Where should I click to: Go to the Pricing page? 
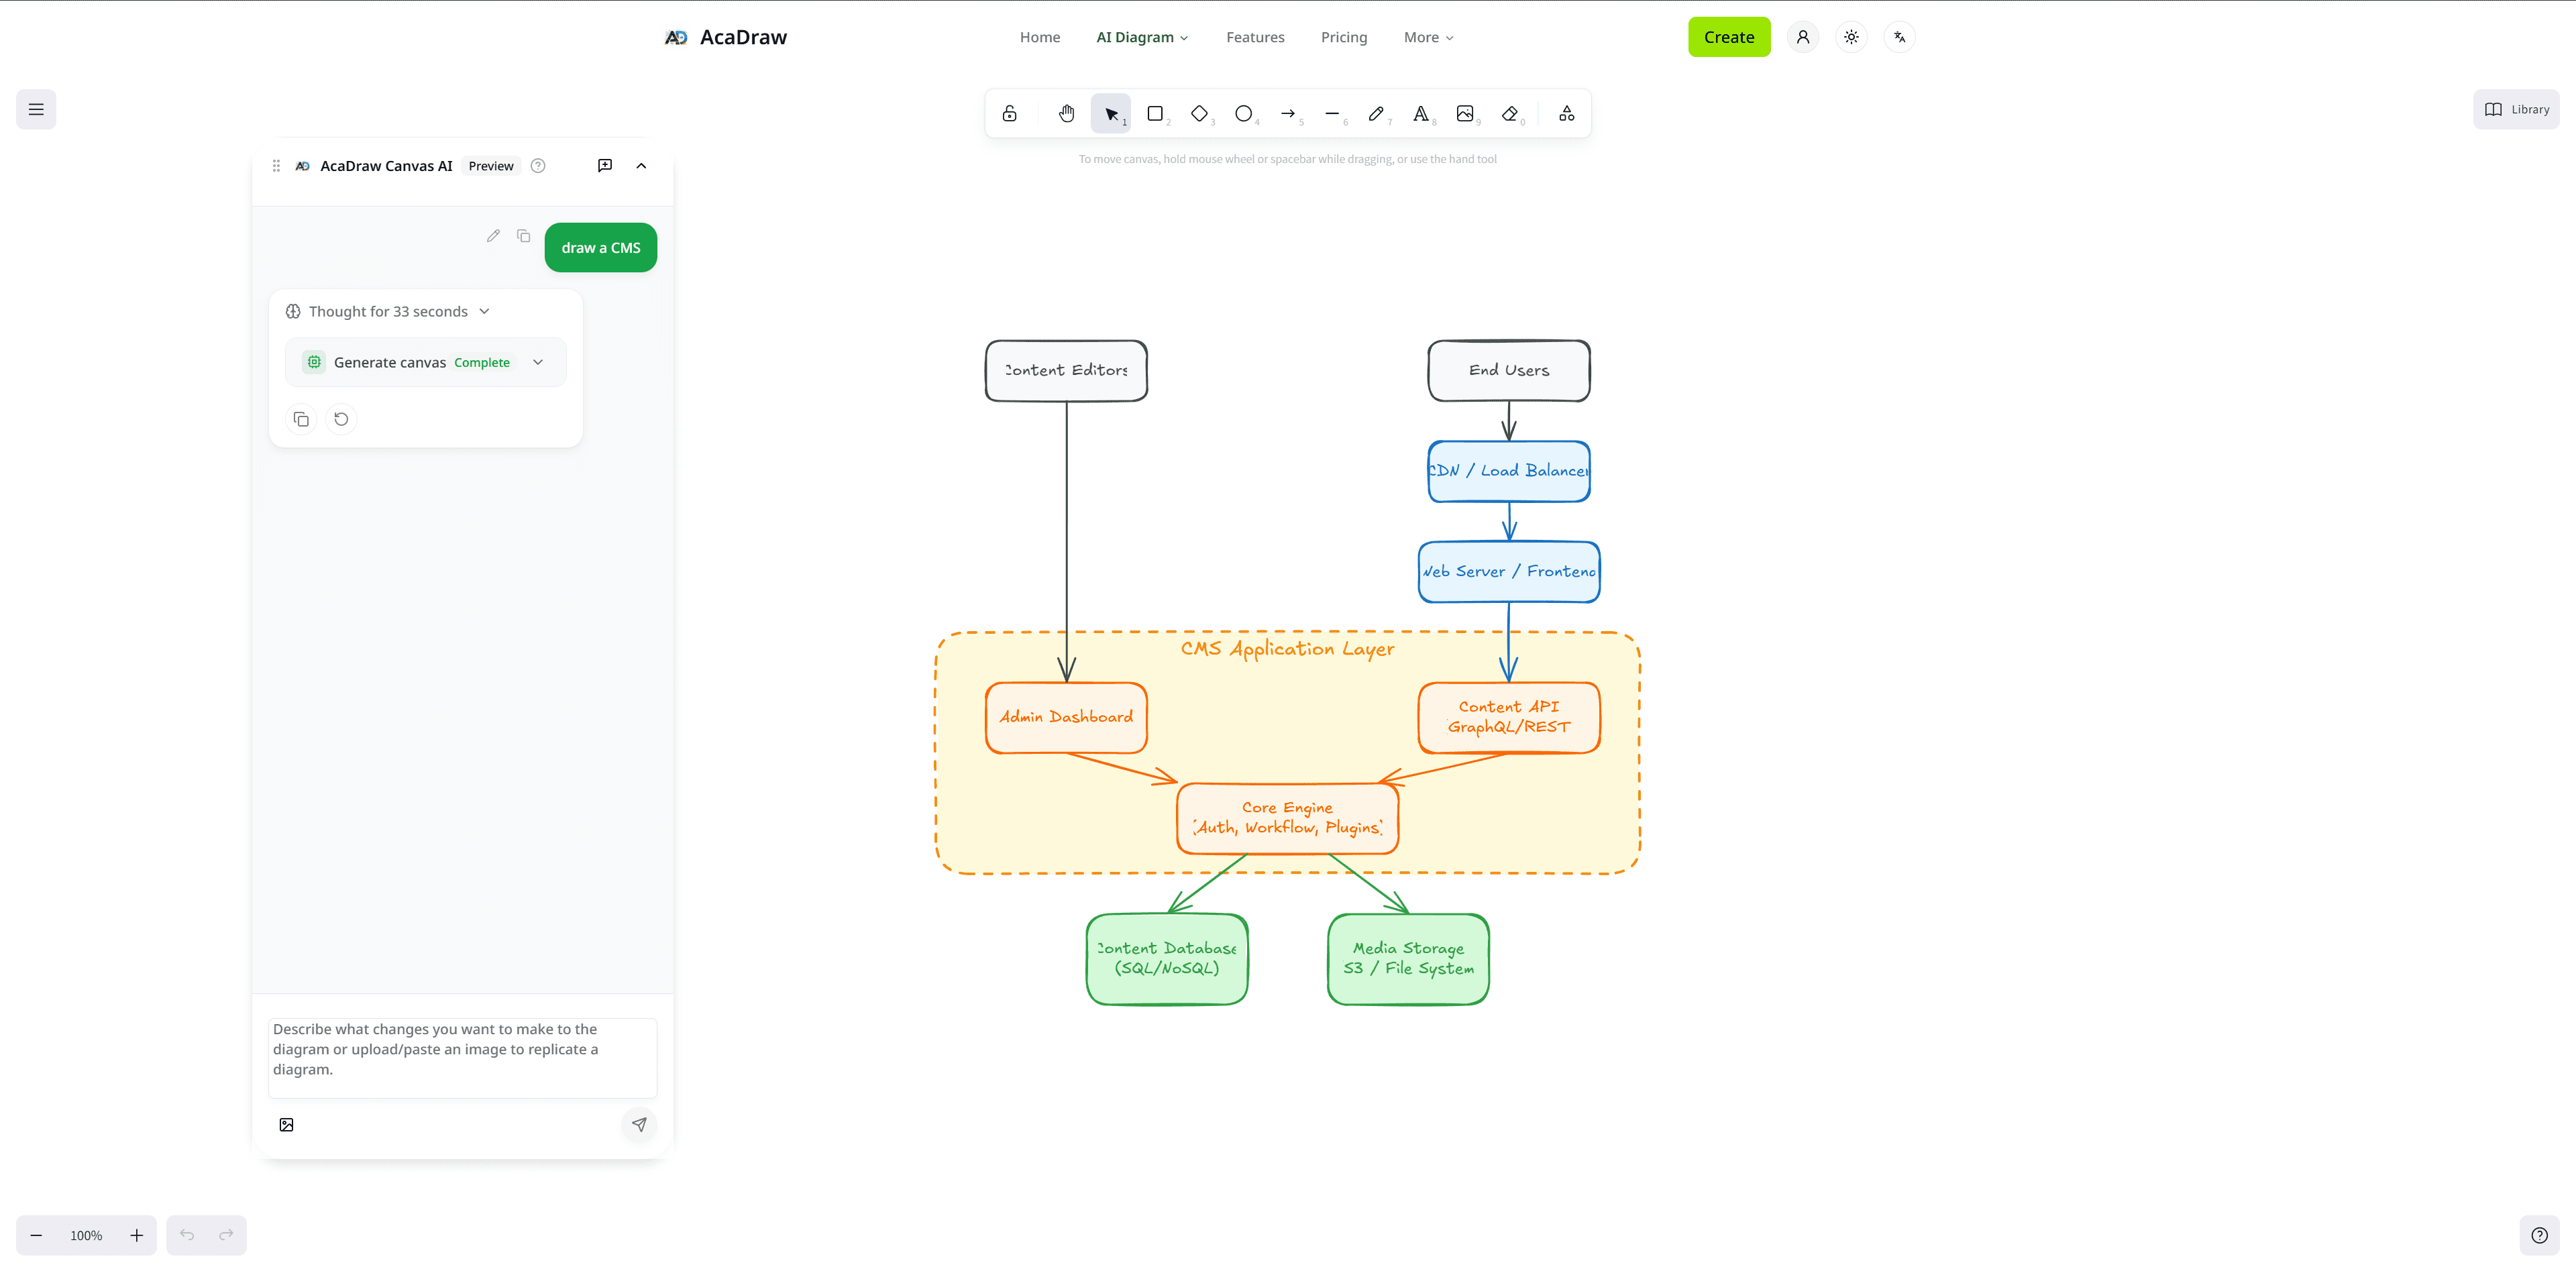tap(1344, 37)
